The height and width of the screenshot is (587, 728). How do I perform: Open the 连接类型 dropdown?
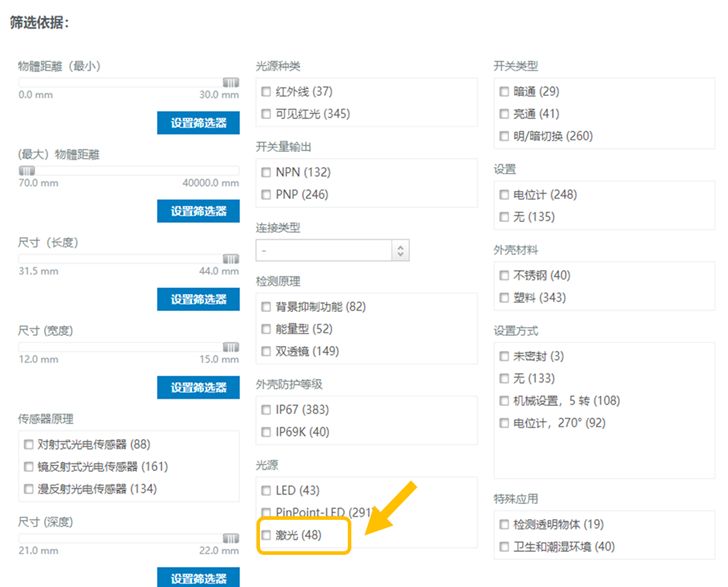pos(332,251)
